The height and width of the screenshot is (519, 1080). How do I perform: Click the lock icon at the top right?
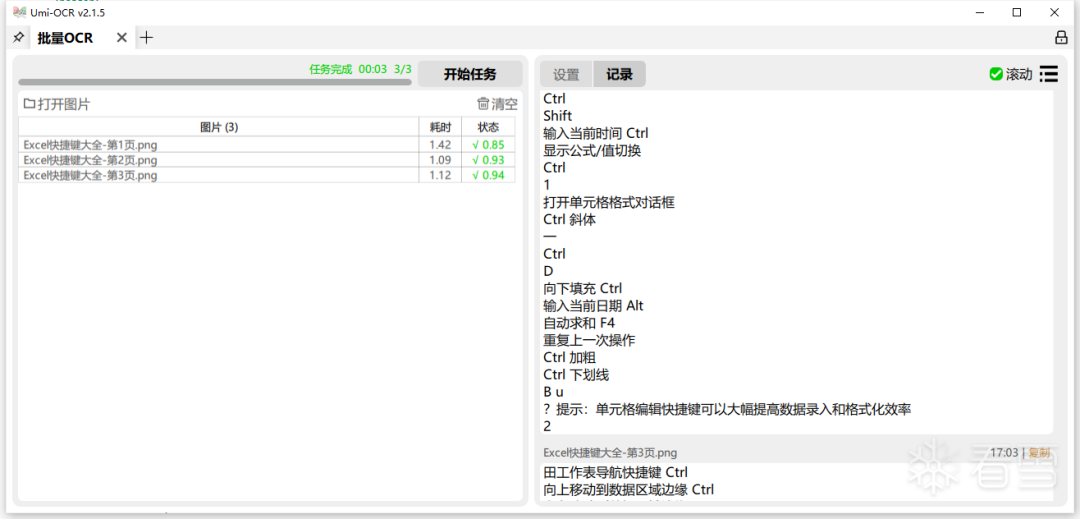tap(1061, 37)
